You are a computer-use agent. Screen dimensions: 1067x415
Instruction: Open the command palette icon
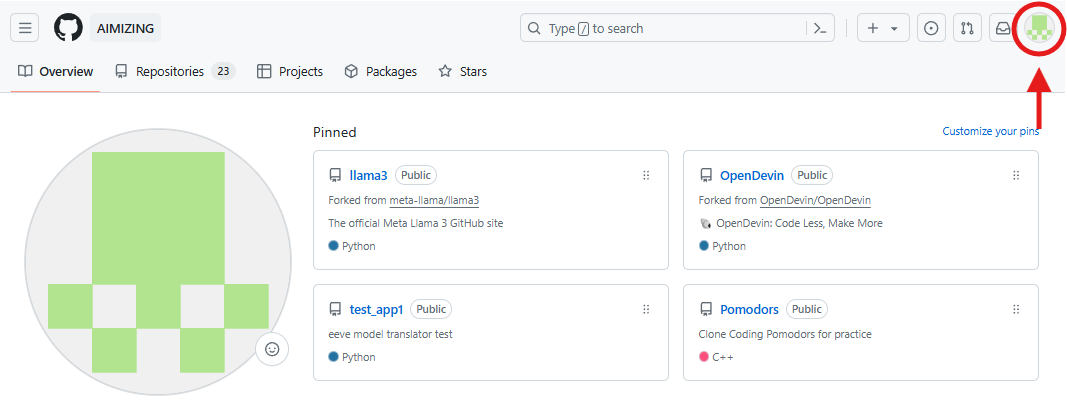pos(820,28)
